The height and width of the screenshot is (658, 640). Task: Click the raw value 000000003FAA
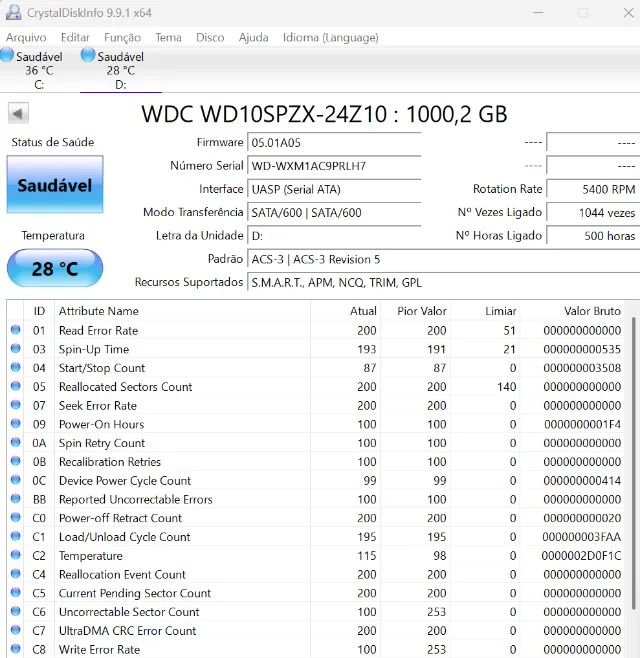[x=582, y=537]
